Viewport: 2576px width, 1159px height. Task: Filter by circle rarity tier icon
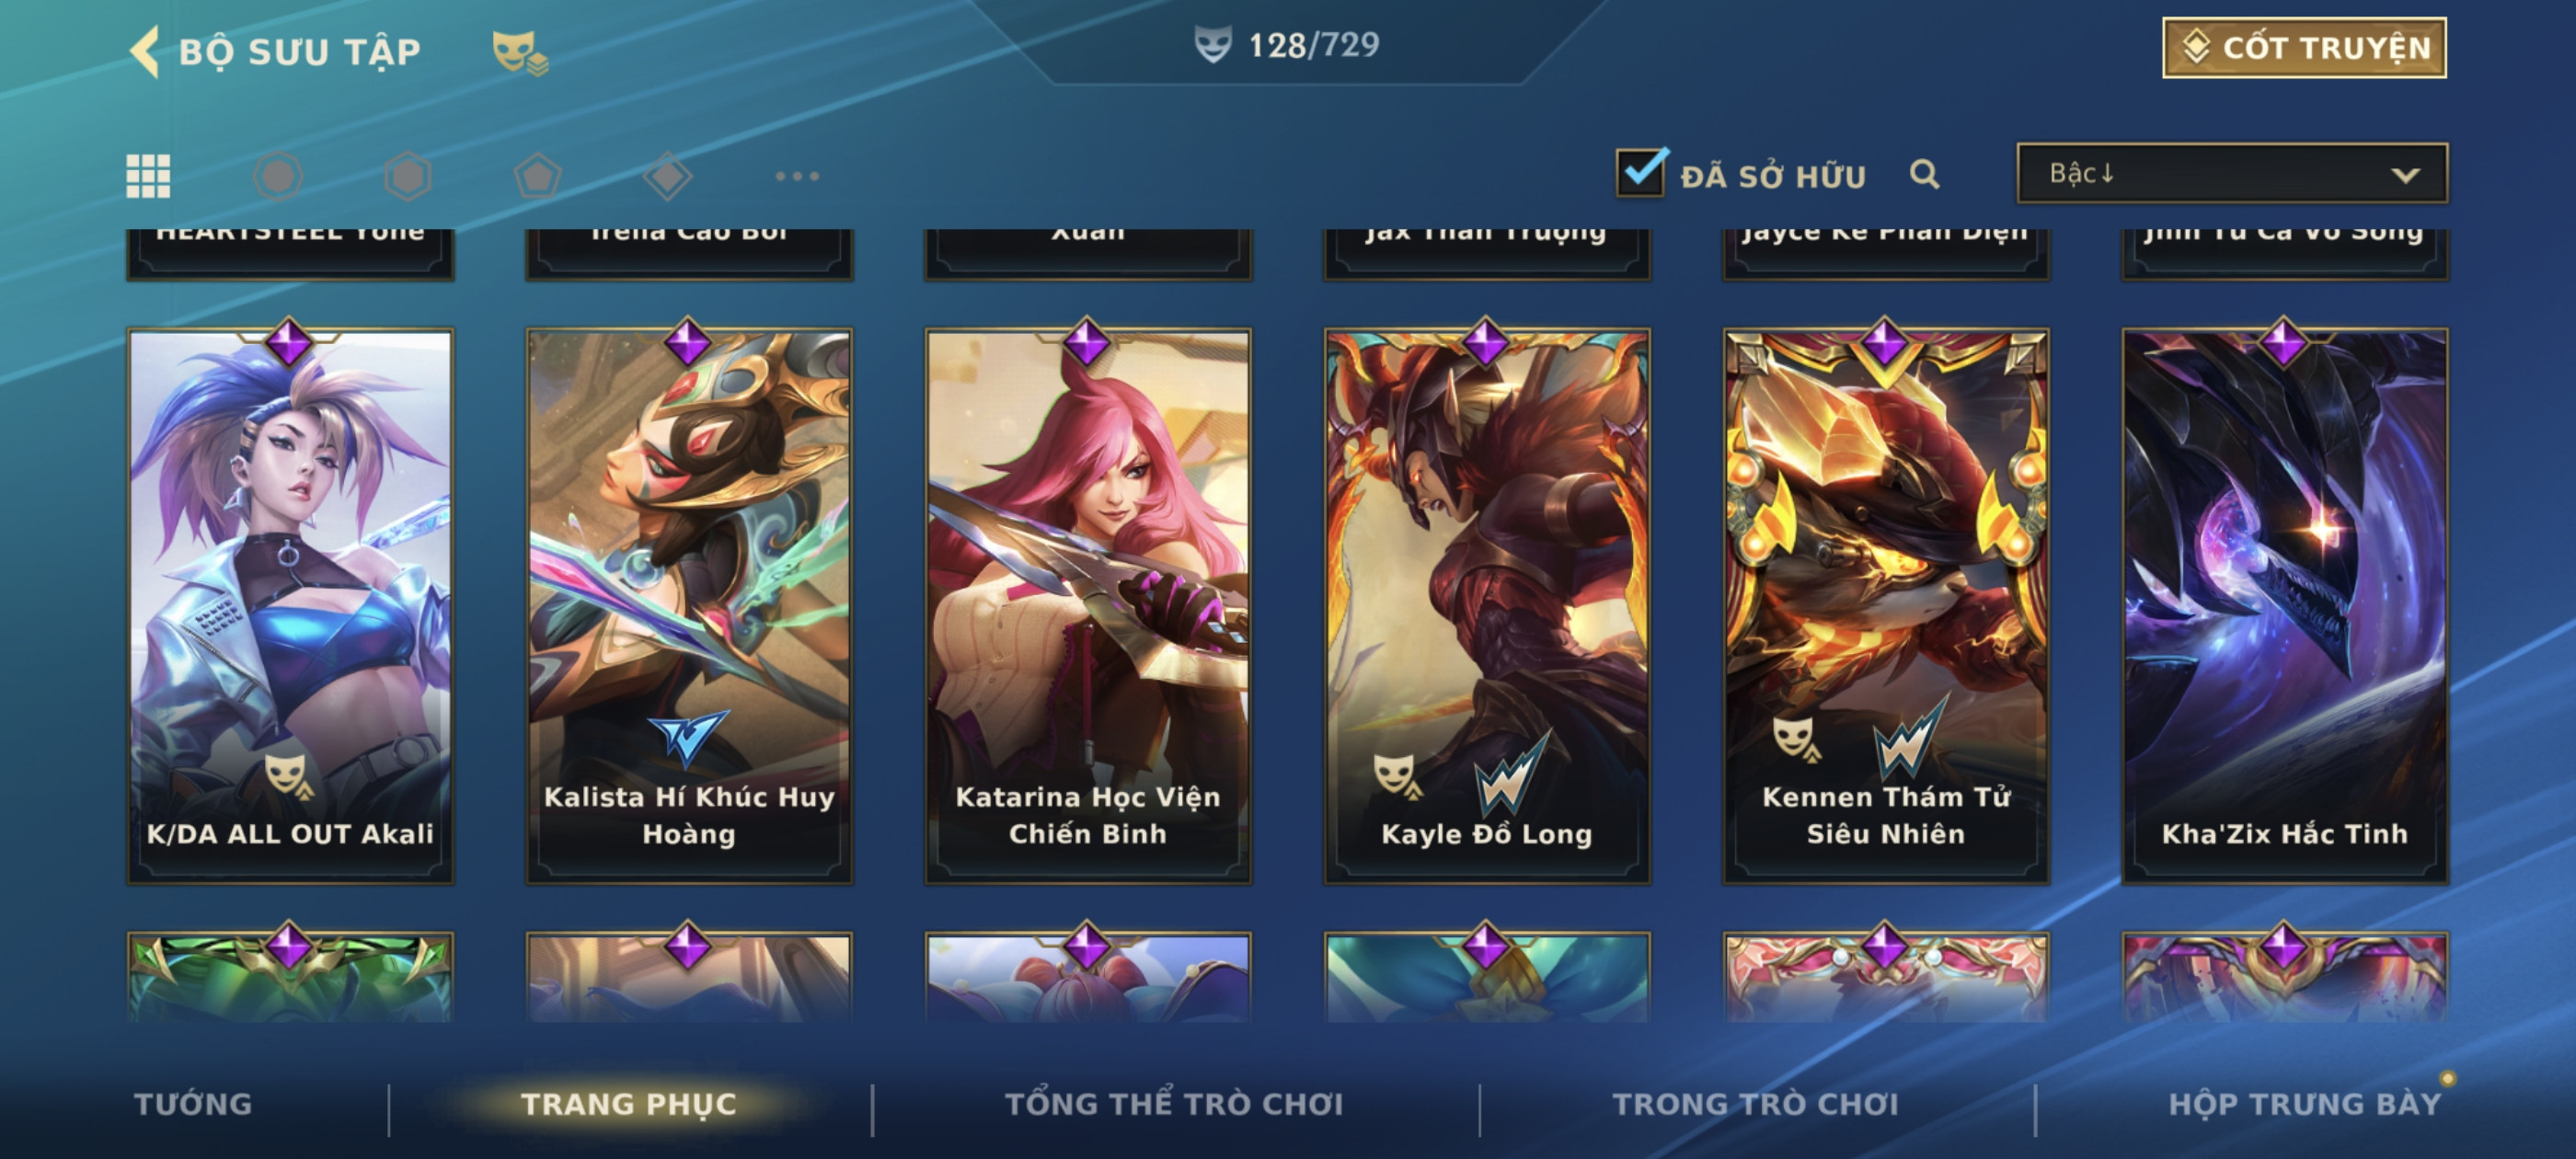pyautogui.click(x=278, y=176)
